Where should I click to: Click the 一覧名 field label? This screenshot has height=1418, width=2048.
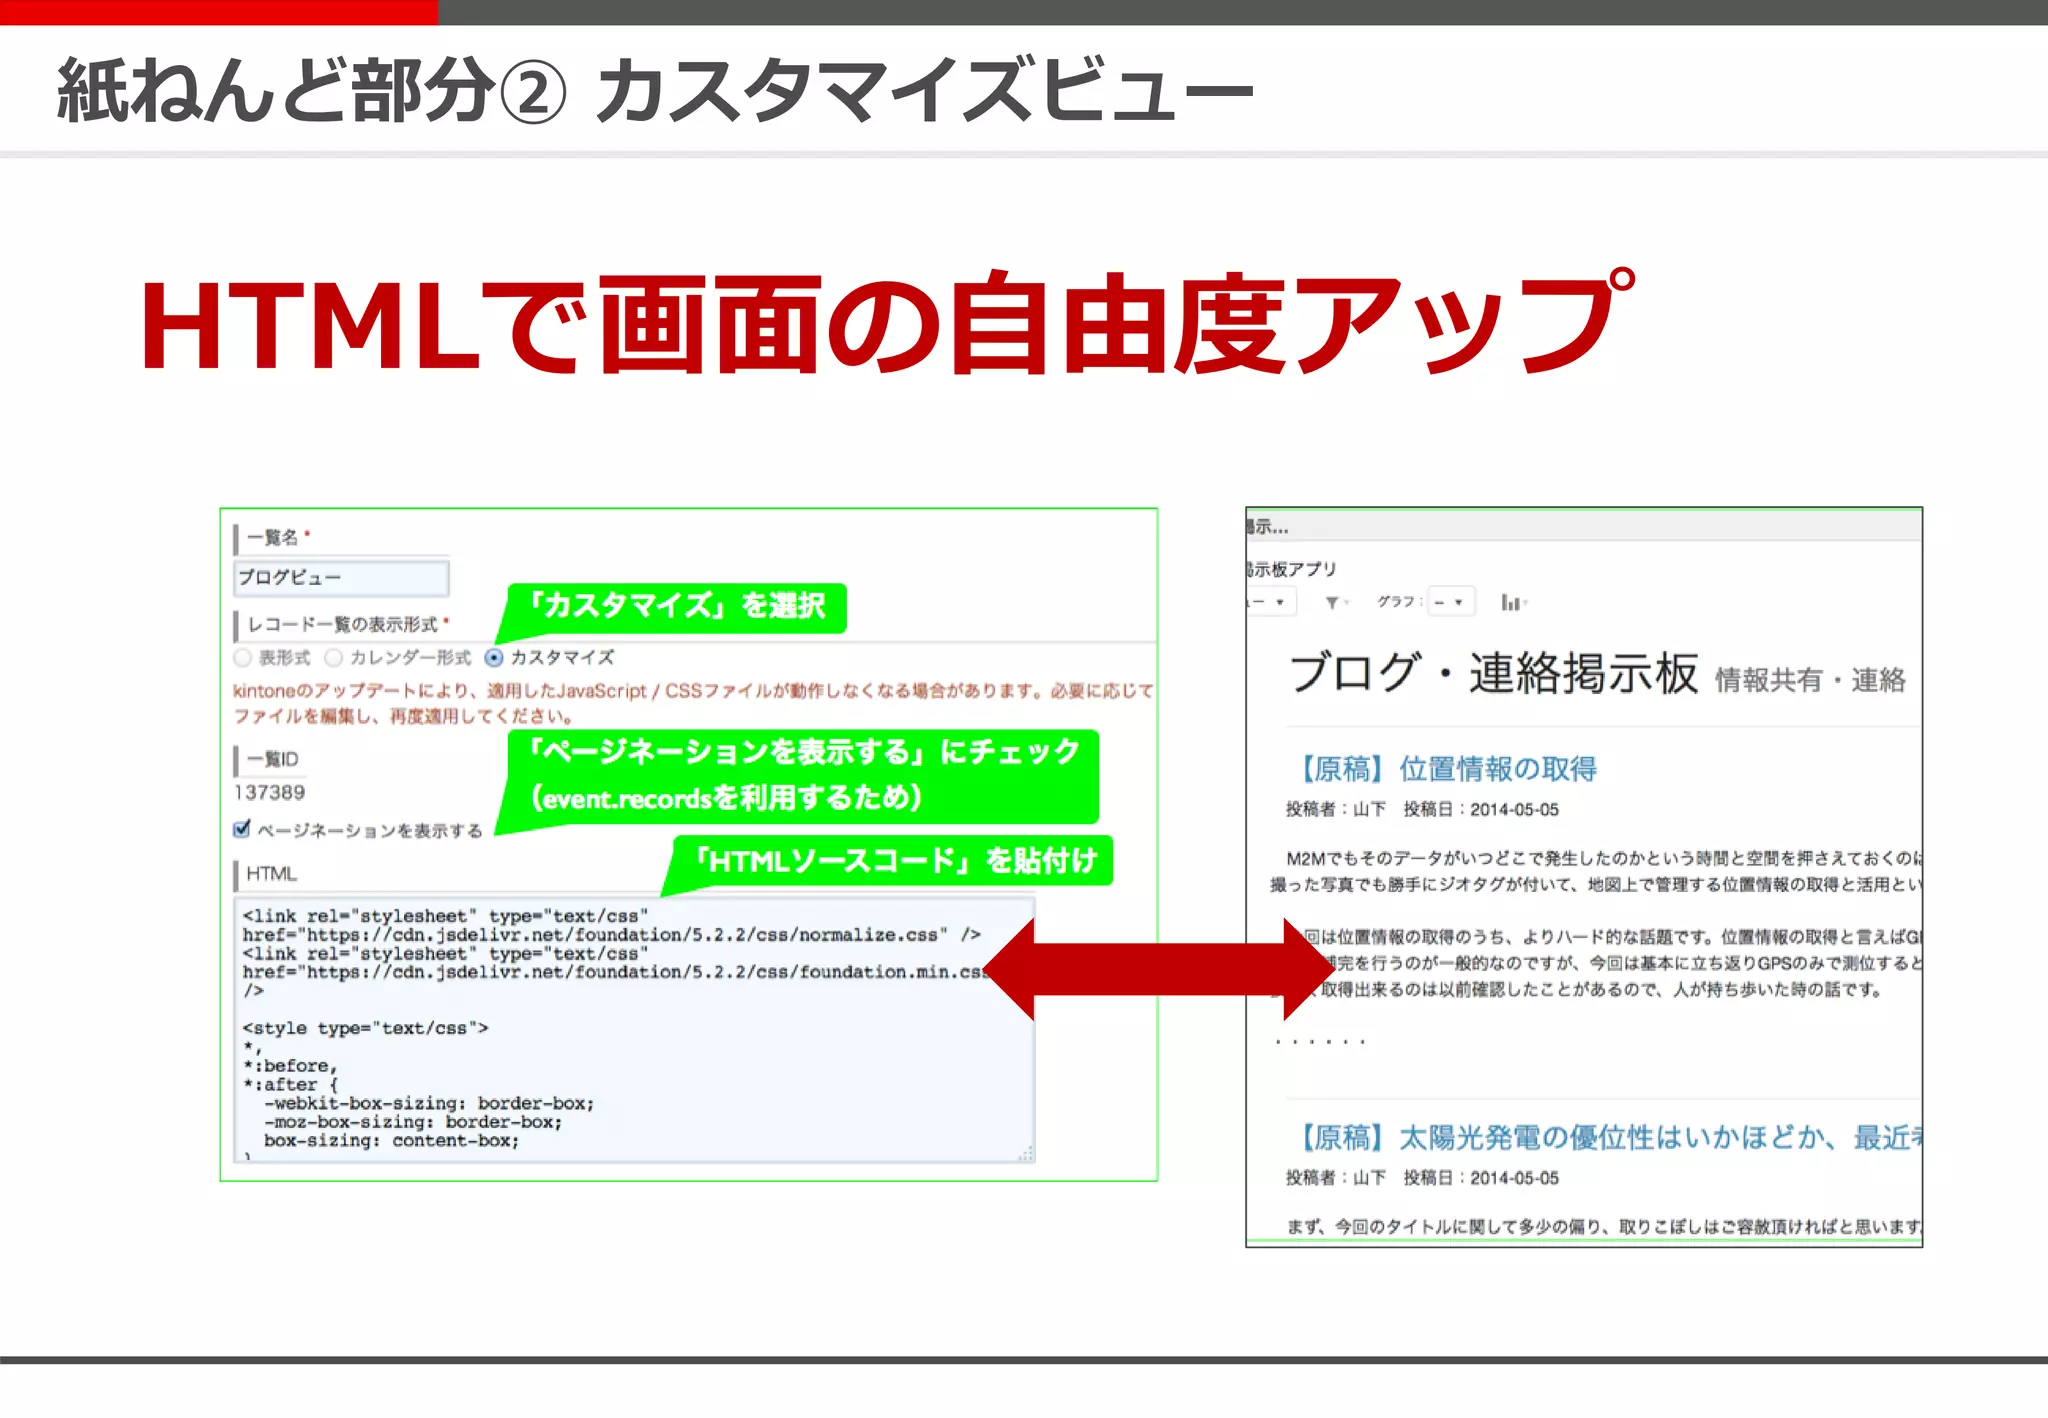pos(272,538)
